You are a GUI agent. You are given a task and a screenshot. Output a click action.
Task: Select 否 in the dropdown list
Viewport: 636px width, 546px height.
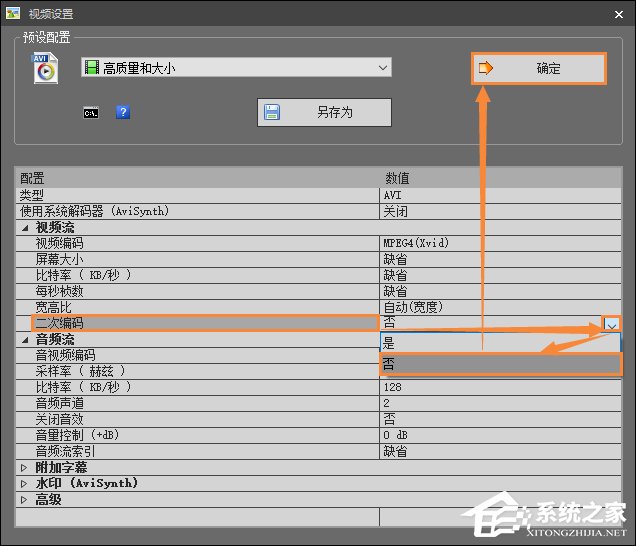point(500,364)
